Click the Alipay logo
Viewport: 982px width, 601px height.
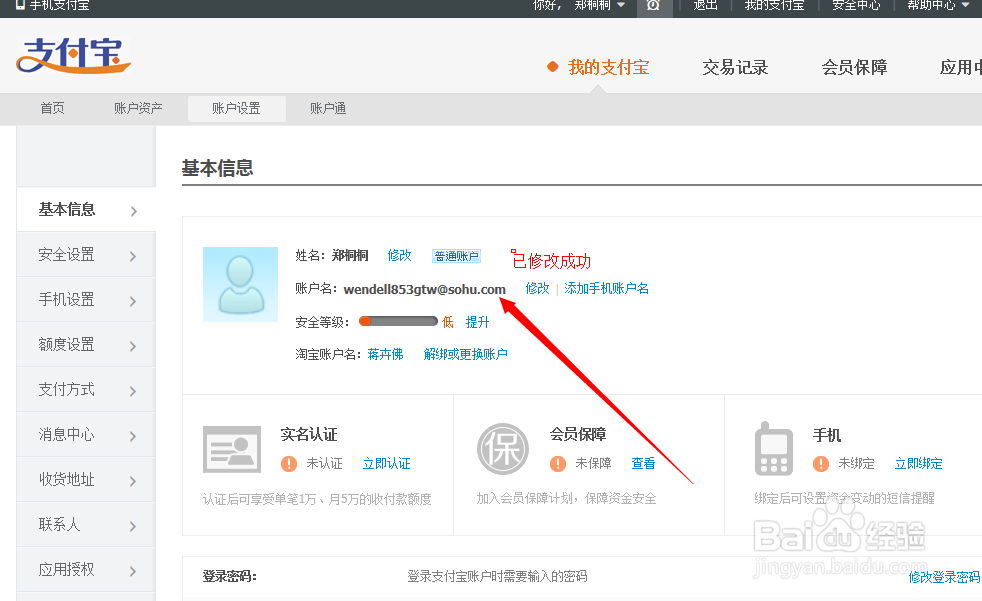73,55
